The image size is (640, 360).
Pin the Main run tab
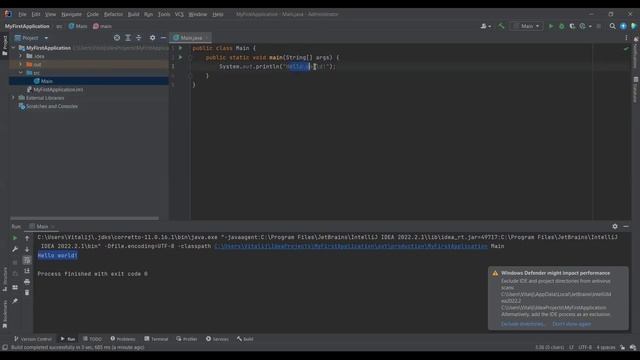pyautogui.click(x=15, y=301)
